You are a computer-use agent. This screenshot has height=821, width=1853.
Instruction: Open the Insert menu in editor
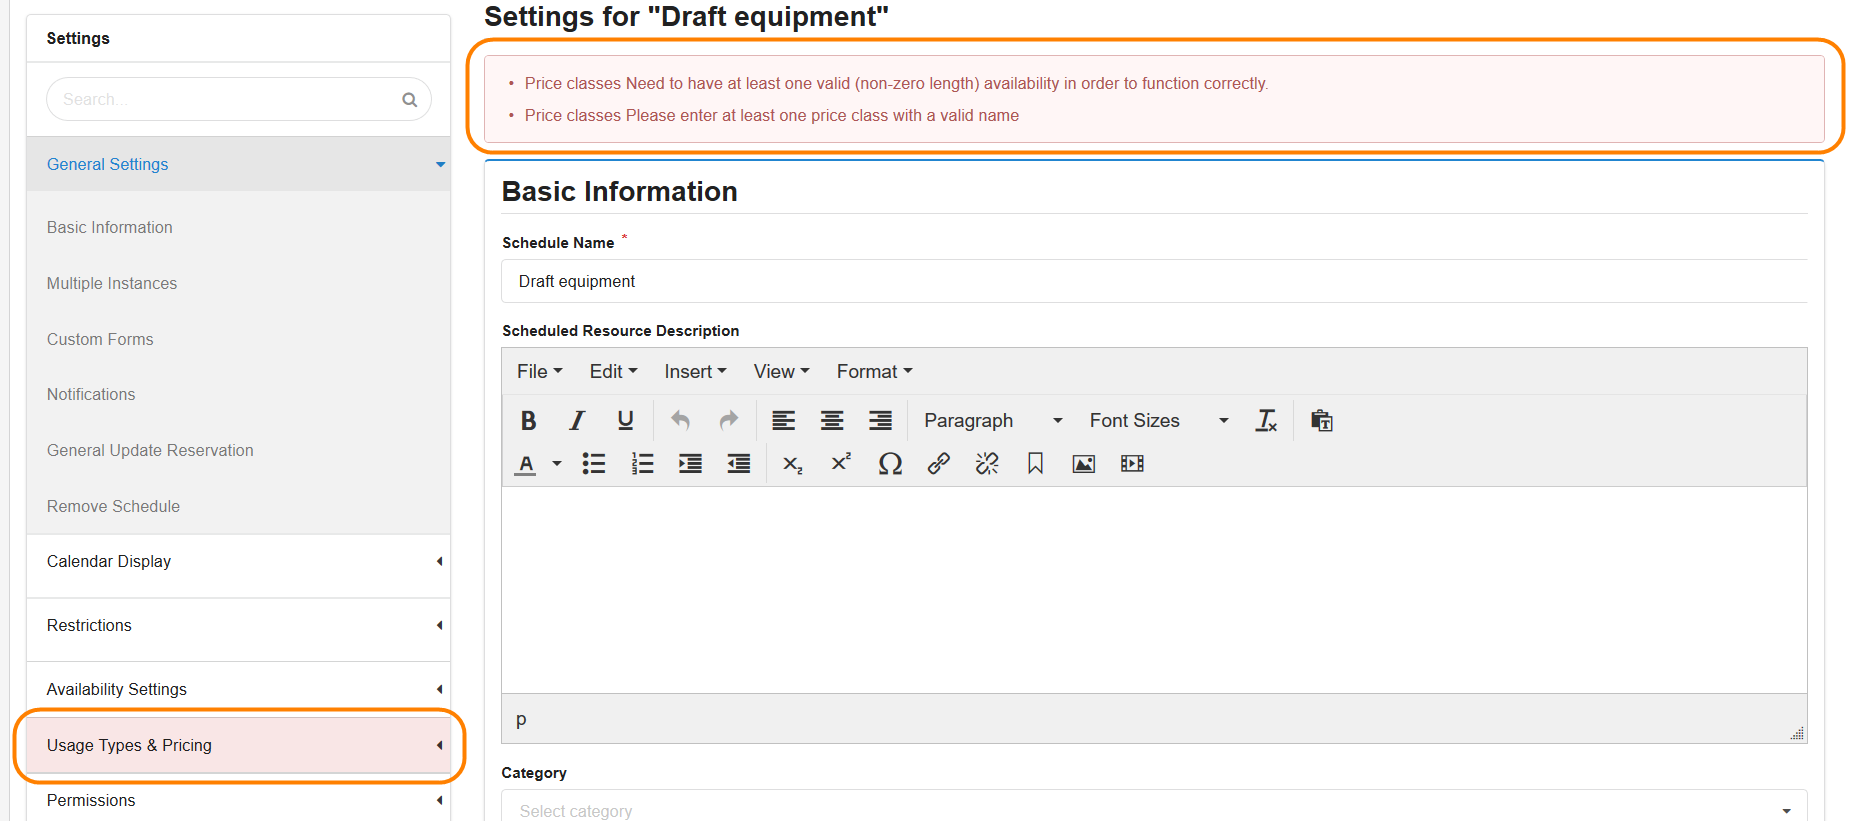pyautogui.click(x=695, y=372)
